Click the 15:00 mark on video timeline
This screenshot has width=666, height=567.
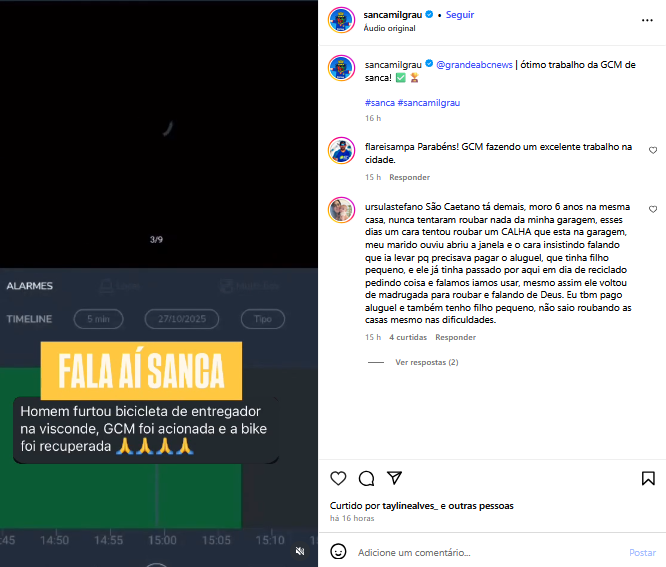pos(162,540)
